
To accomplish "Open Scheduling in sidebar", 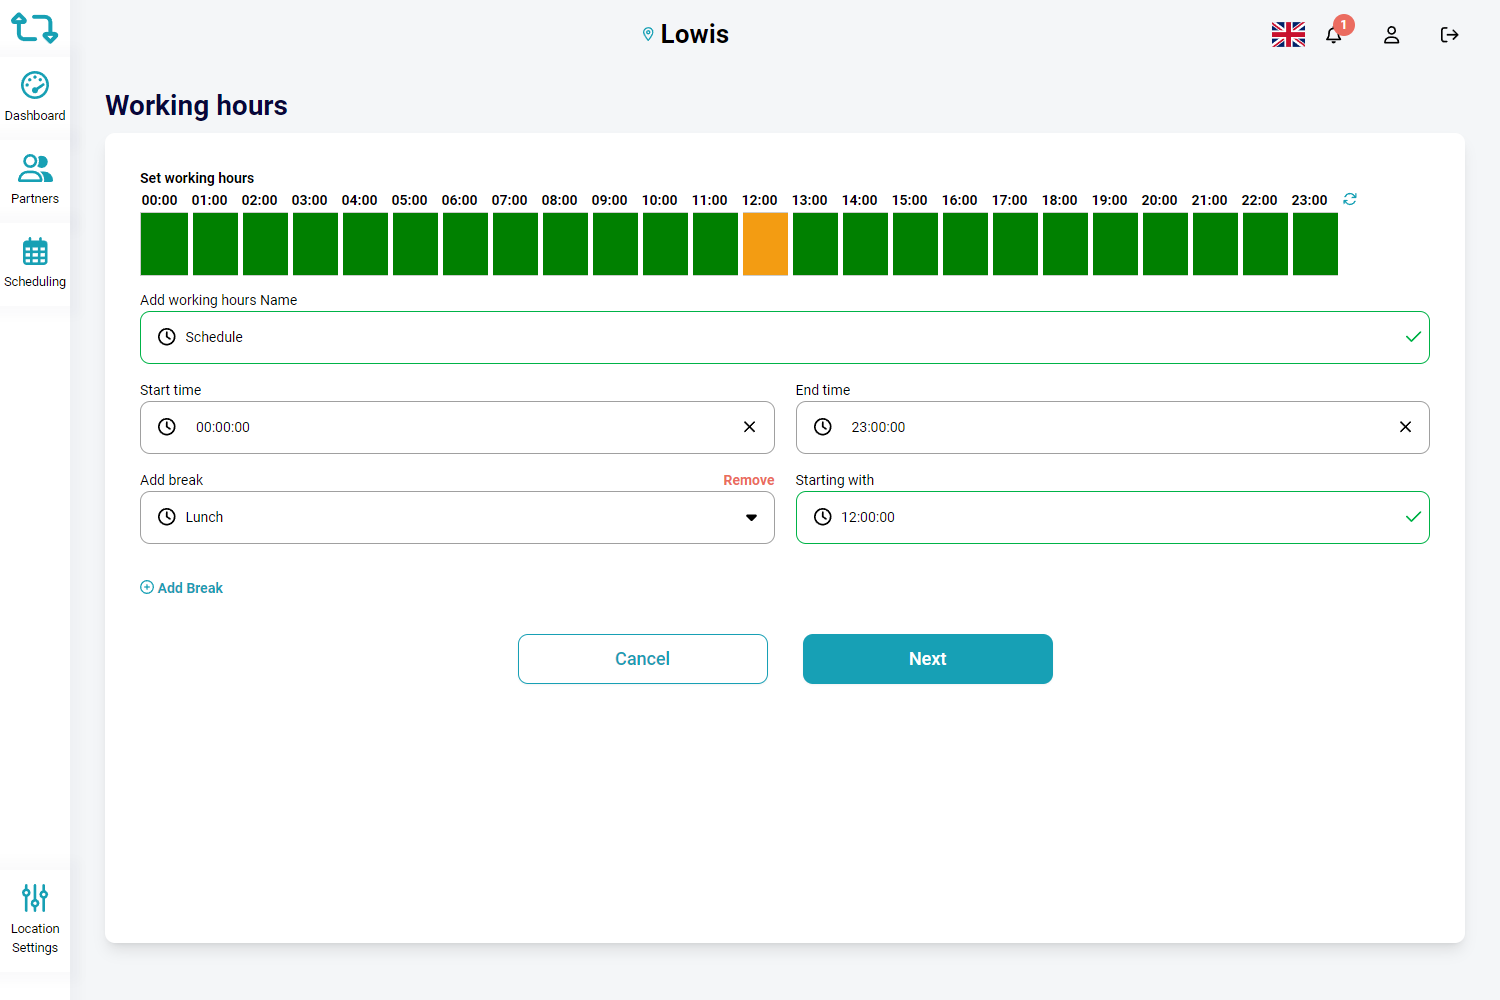I will click(35, 263).
